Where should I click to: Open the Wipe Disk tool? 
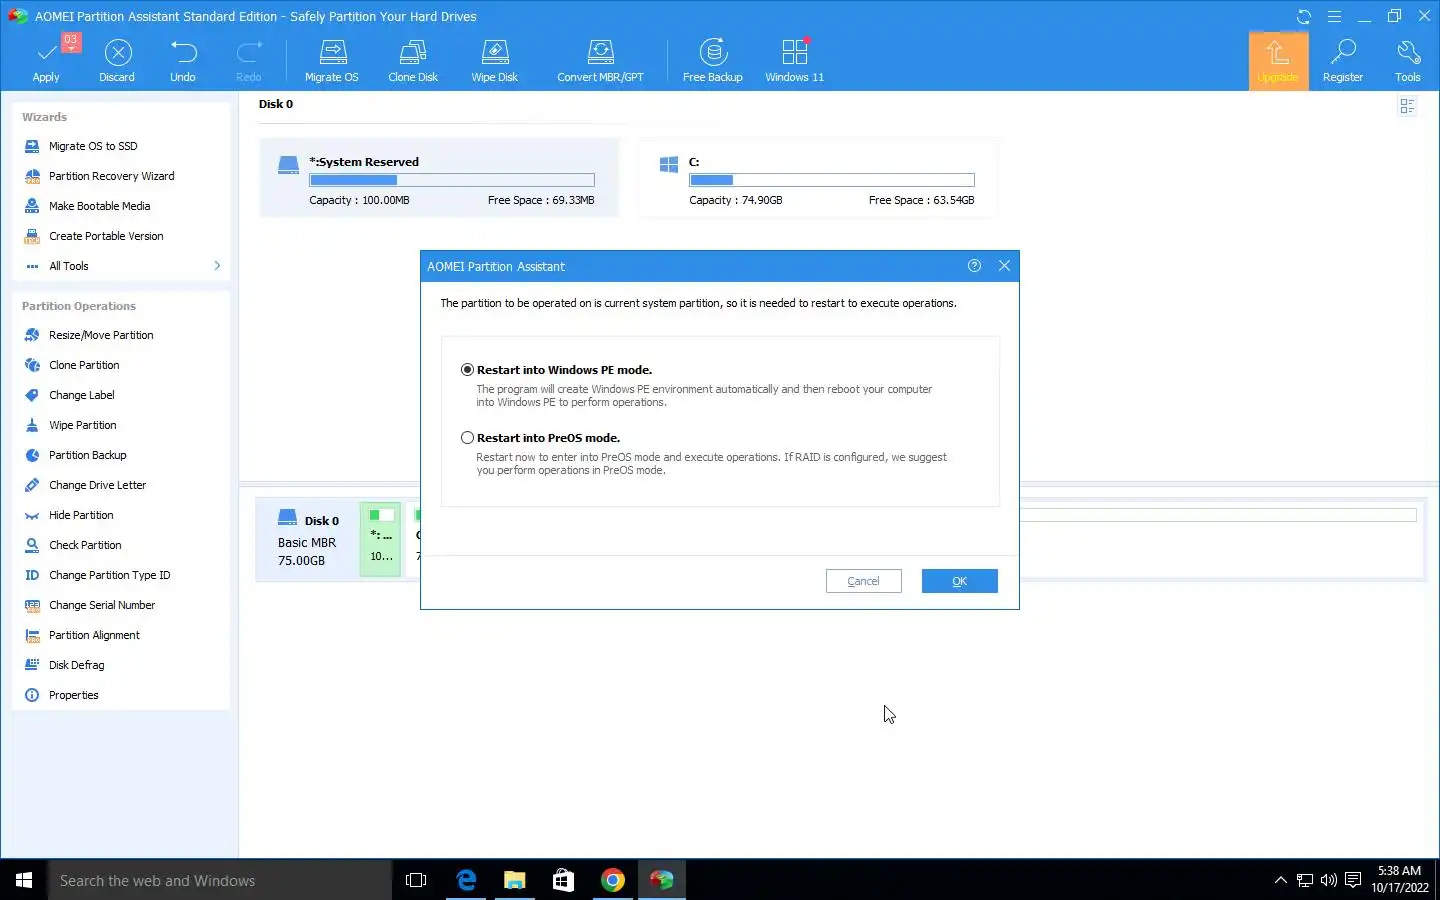coord(495,61)
